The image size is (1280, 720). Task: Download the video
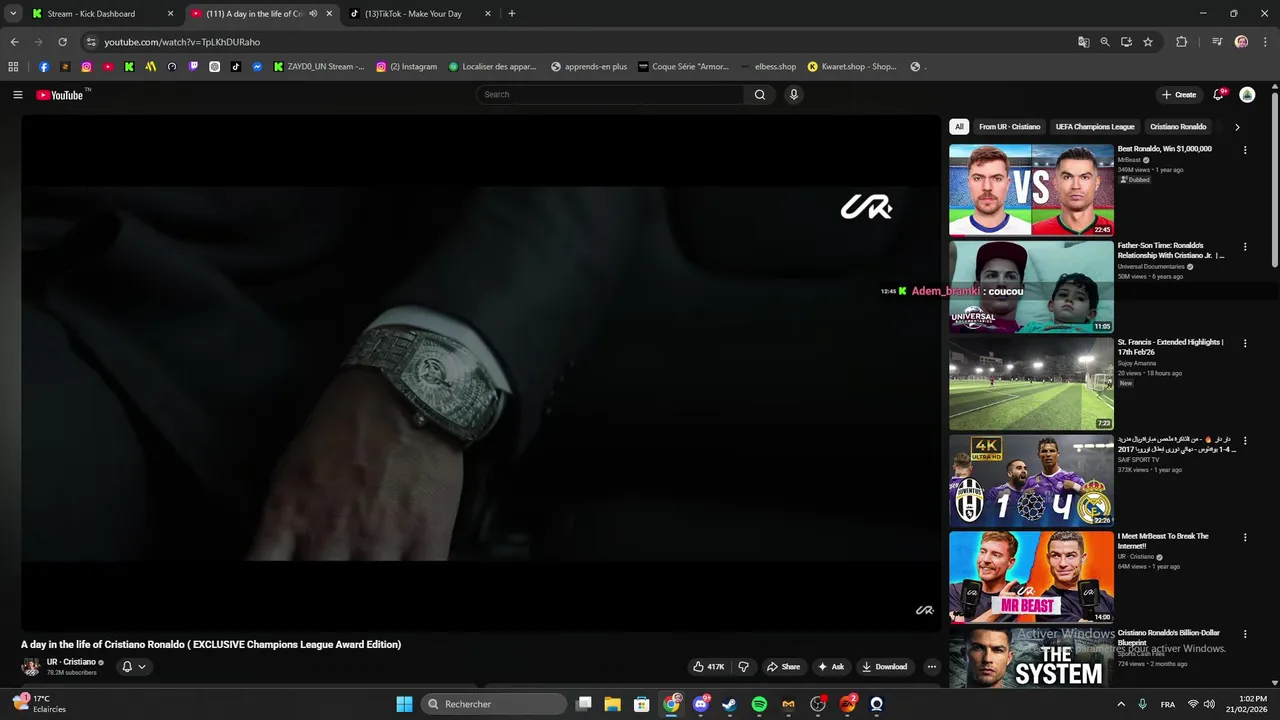(x=884, y=667)
